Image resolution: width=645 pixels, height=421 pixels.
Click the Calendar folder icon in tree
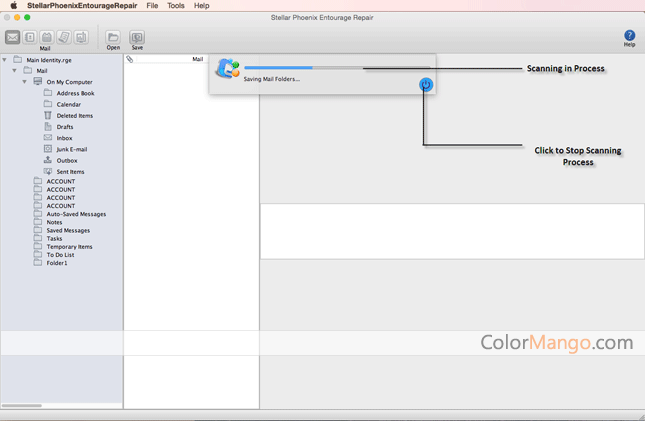point(48,104)
